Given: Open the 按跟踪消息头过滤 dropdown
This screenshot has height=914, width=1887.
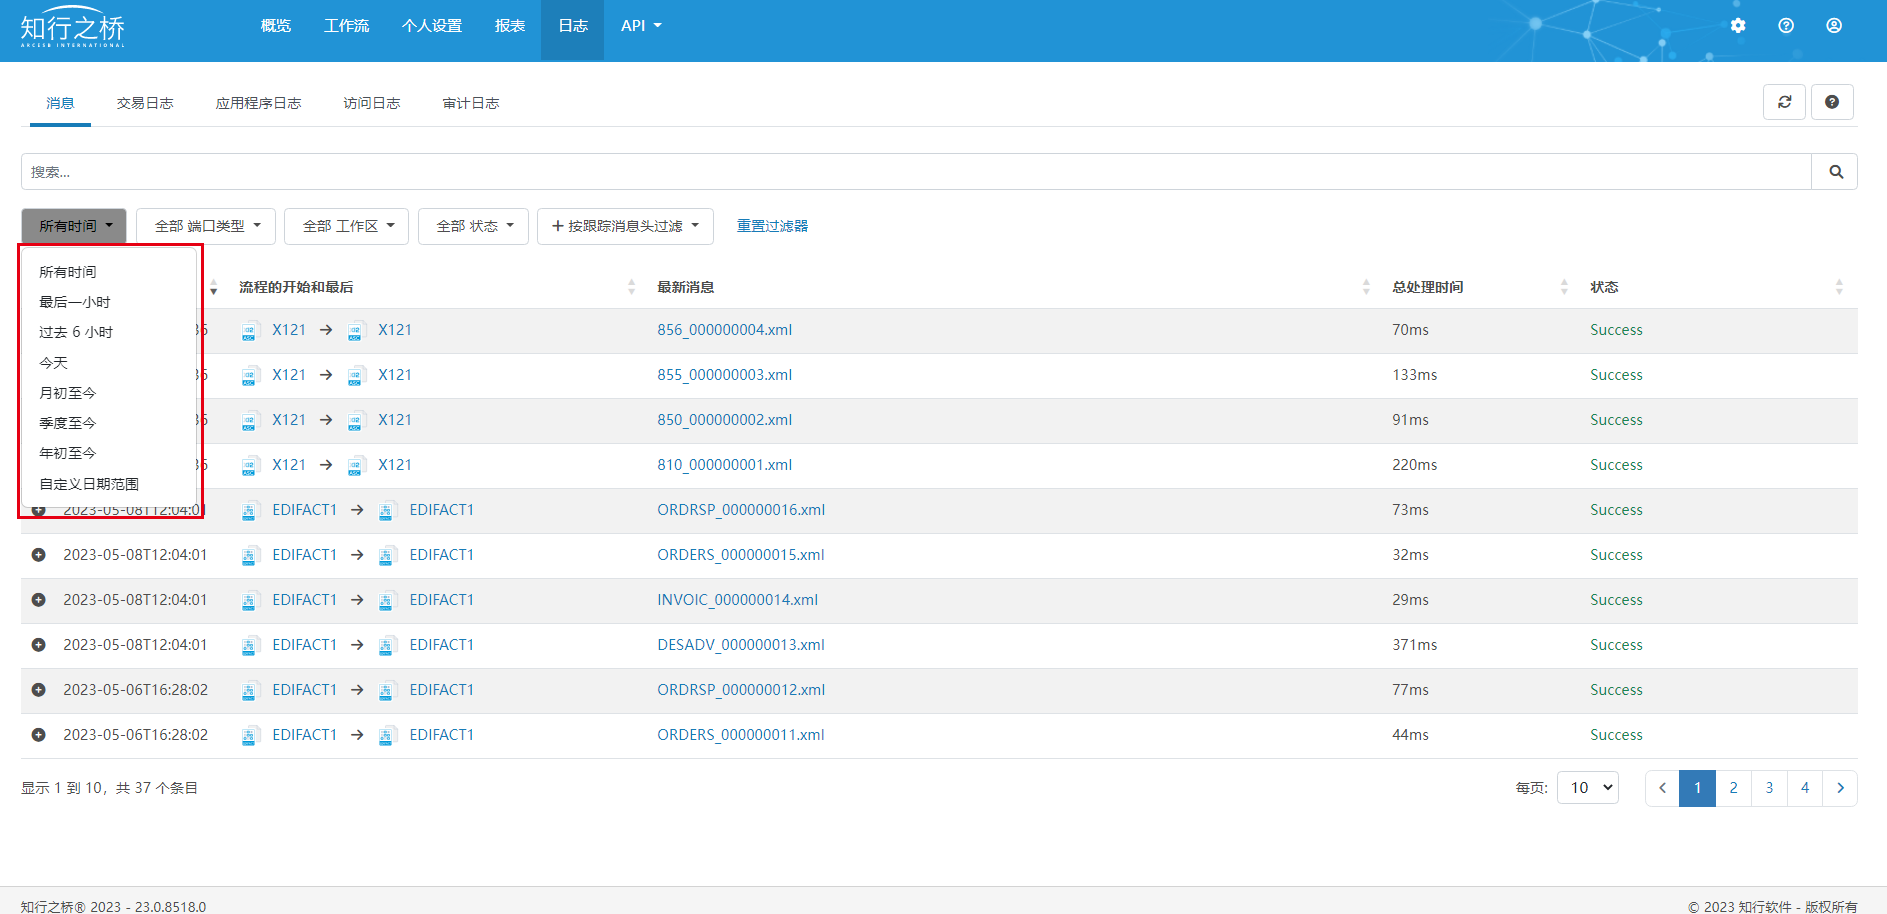Looking at the screenshot, I should [625, 226].
